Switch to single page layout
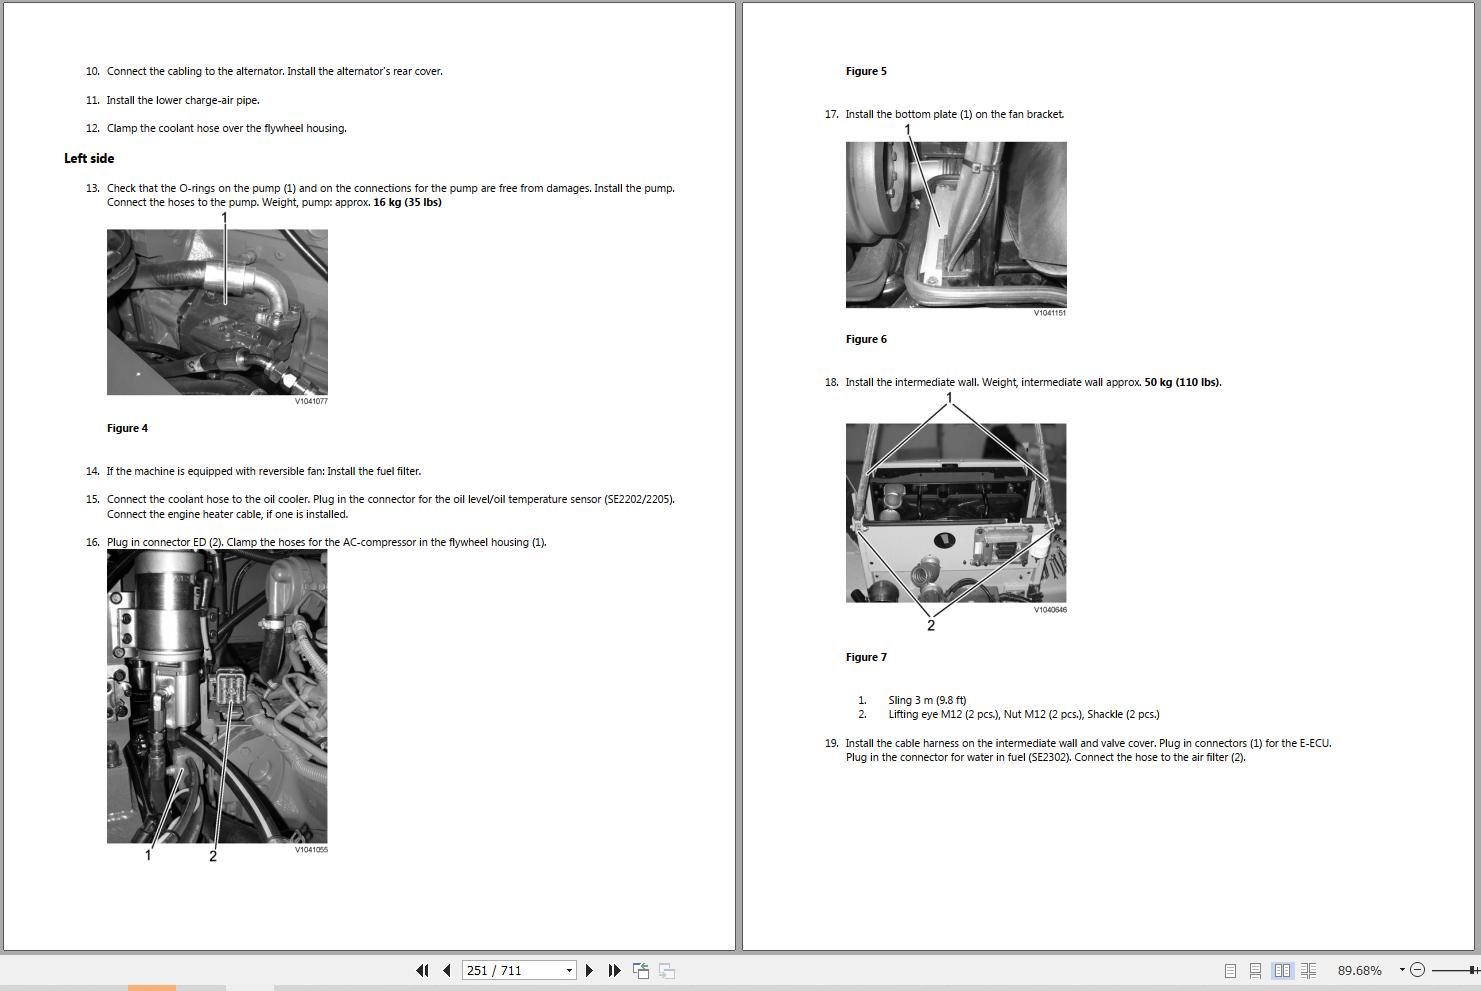This screenshot has height=991, width=1481. (1228, 970)
